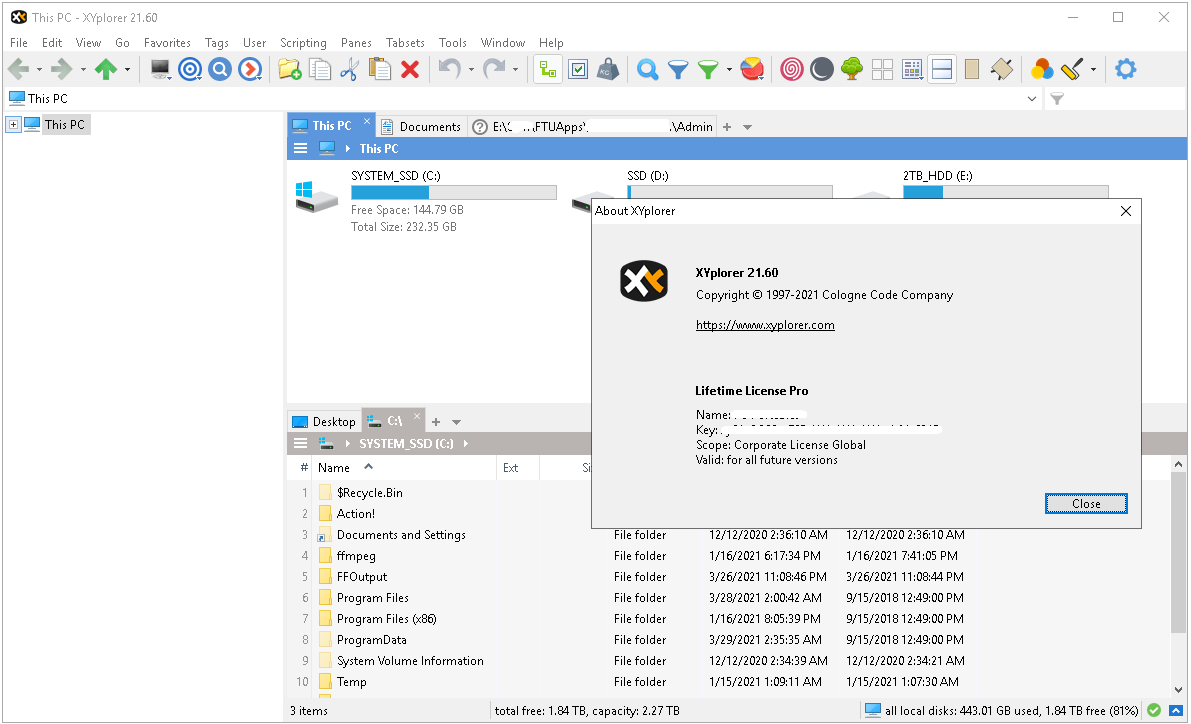
Task: Open the Drives computer monitor icon
Action: (x=160, y=69)
